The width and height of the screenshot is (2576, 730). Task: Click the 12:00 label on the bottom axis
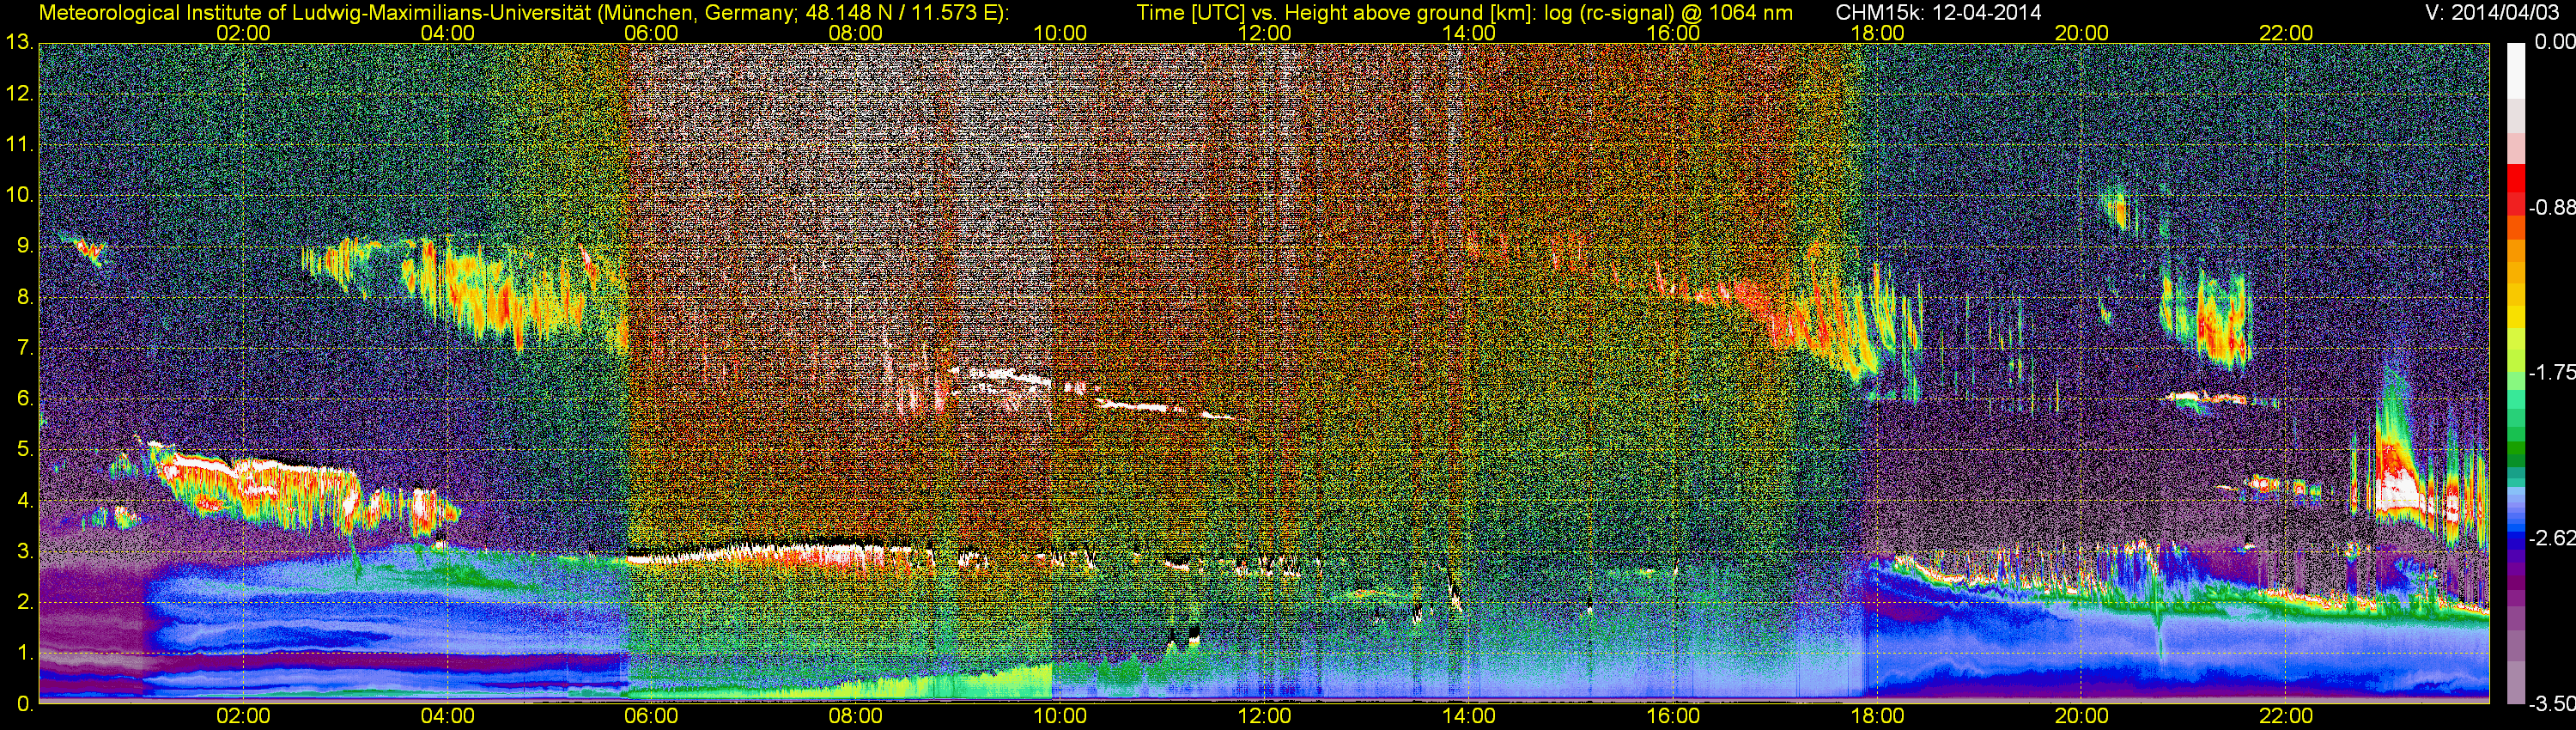tap(1264, 717)
